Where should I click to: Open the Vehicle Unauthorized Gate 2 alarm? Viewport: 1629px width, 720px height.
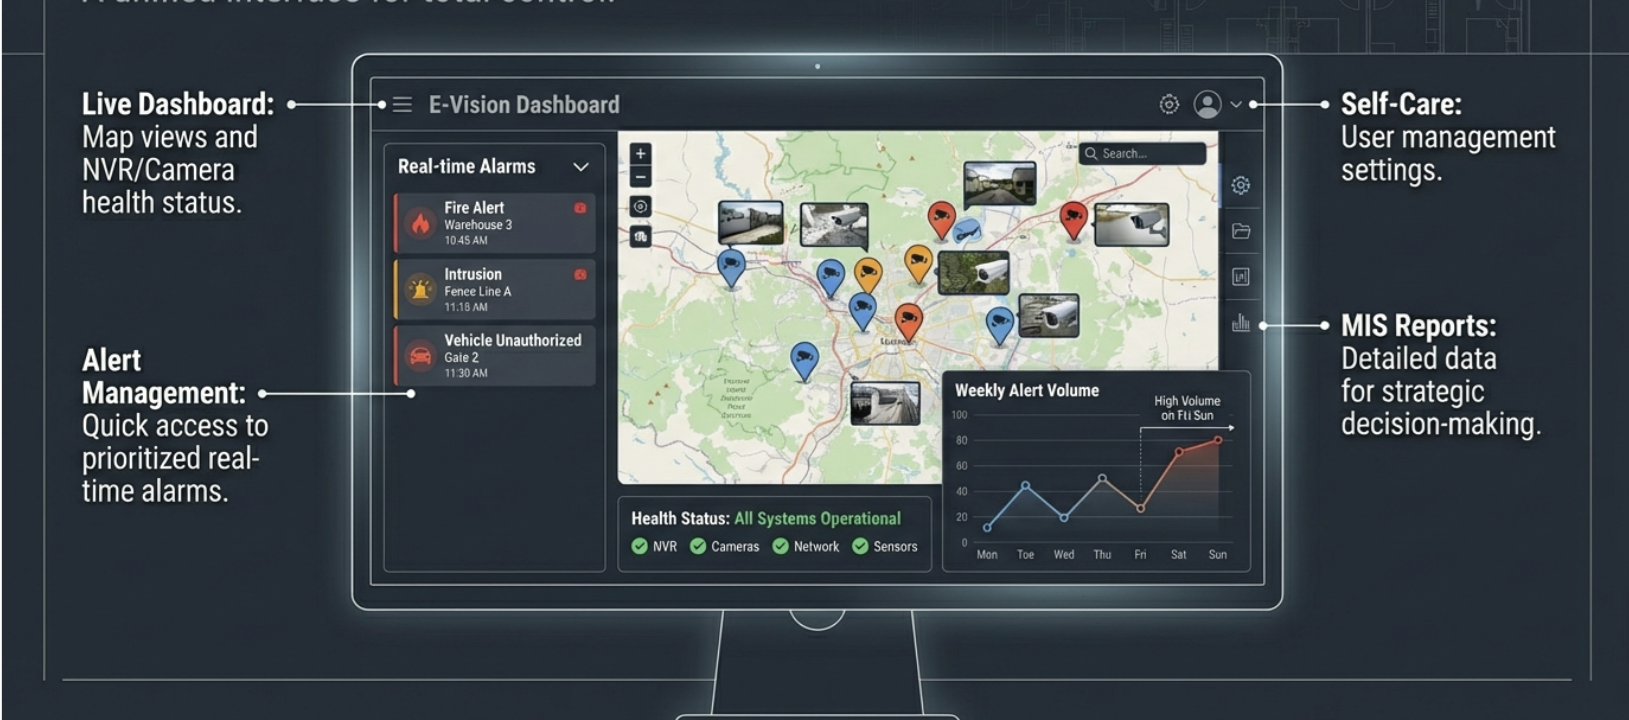tap(495, 356)
